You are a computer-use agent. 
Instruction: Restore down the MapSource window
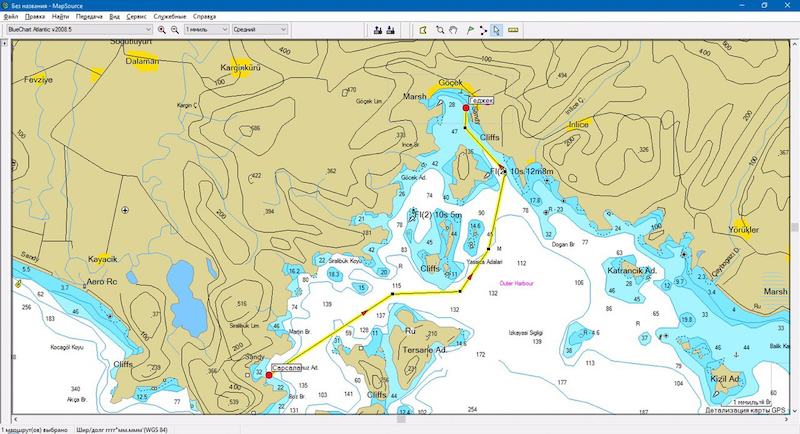pyautogui.click(x=764, y=5)
